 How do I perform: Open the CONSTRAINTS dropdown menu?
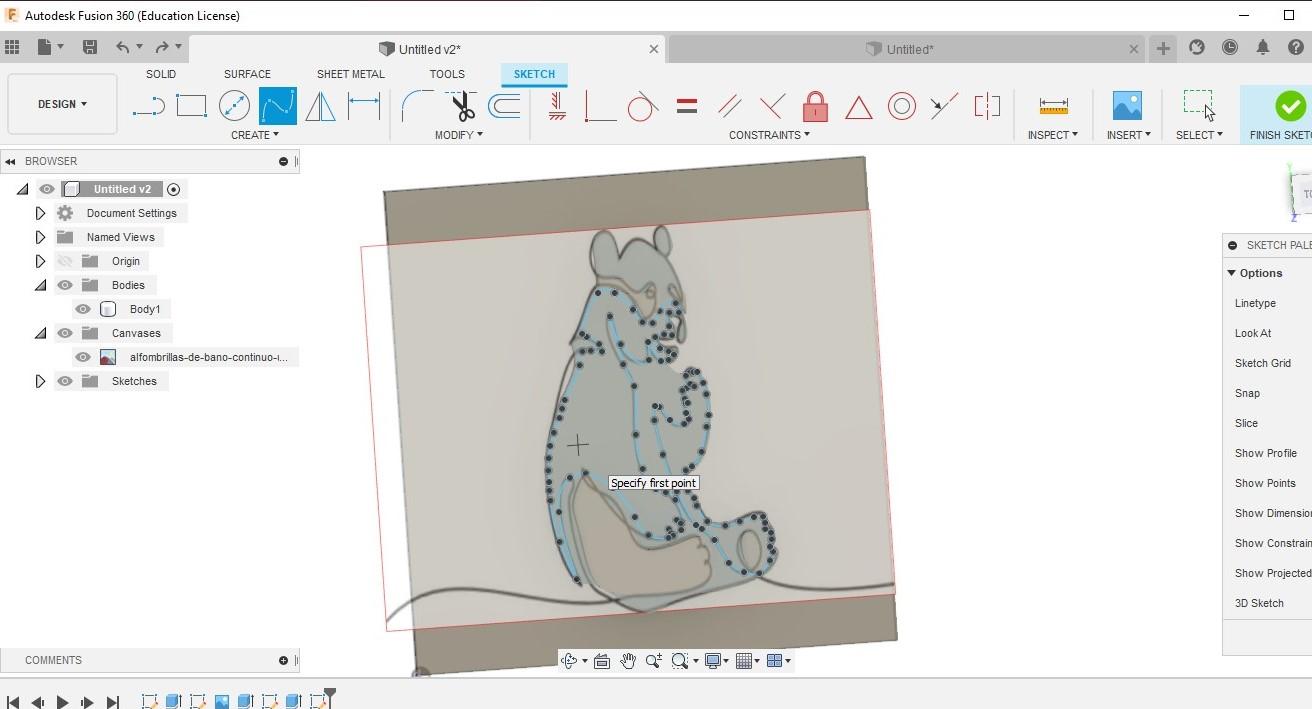point(769,135)
